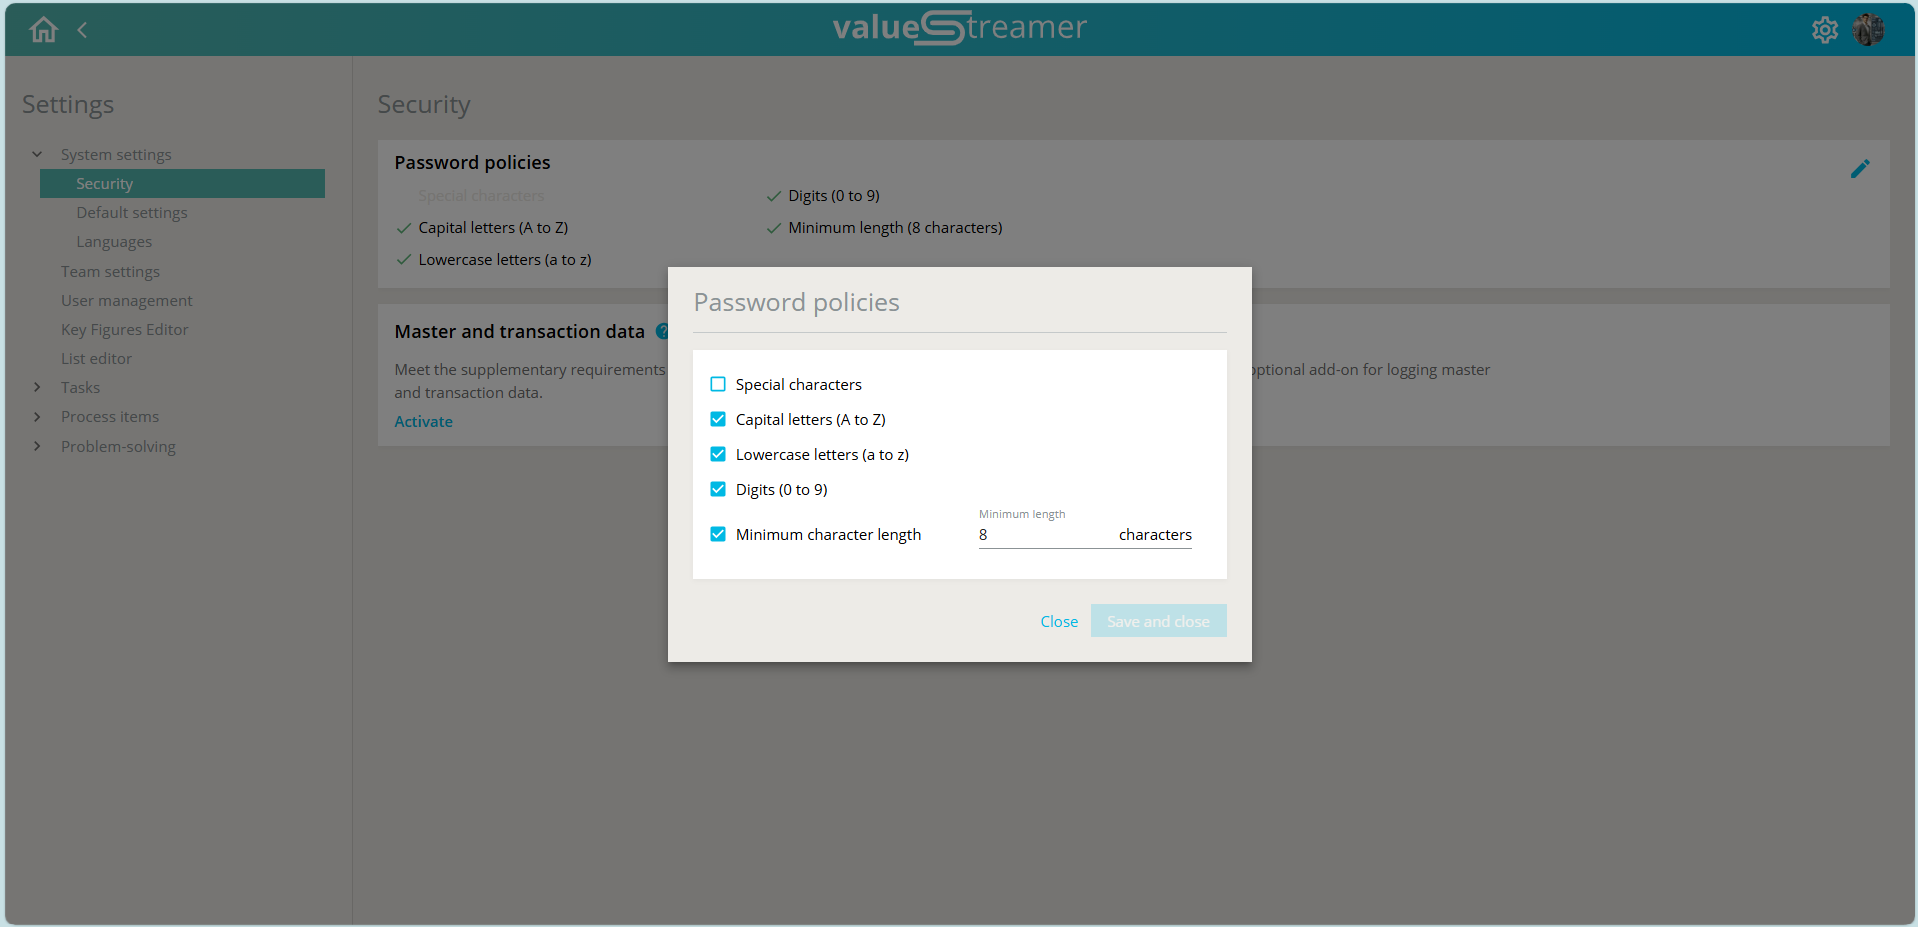This screenshot has width=1918, height=927.
Task: Collapse the System settings tree section
Action: (37, 154)
